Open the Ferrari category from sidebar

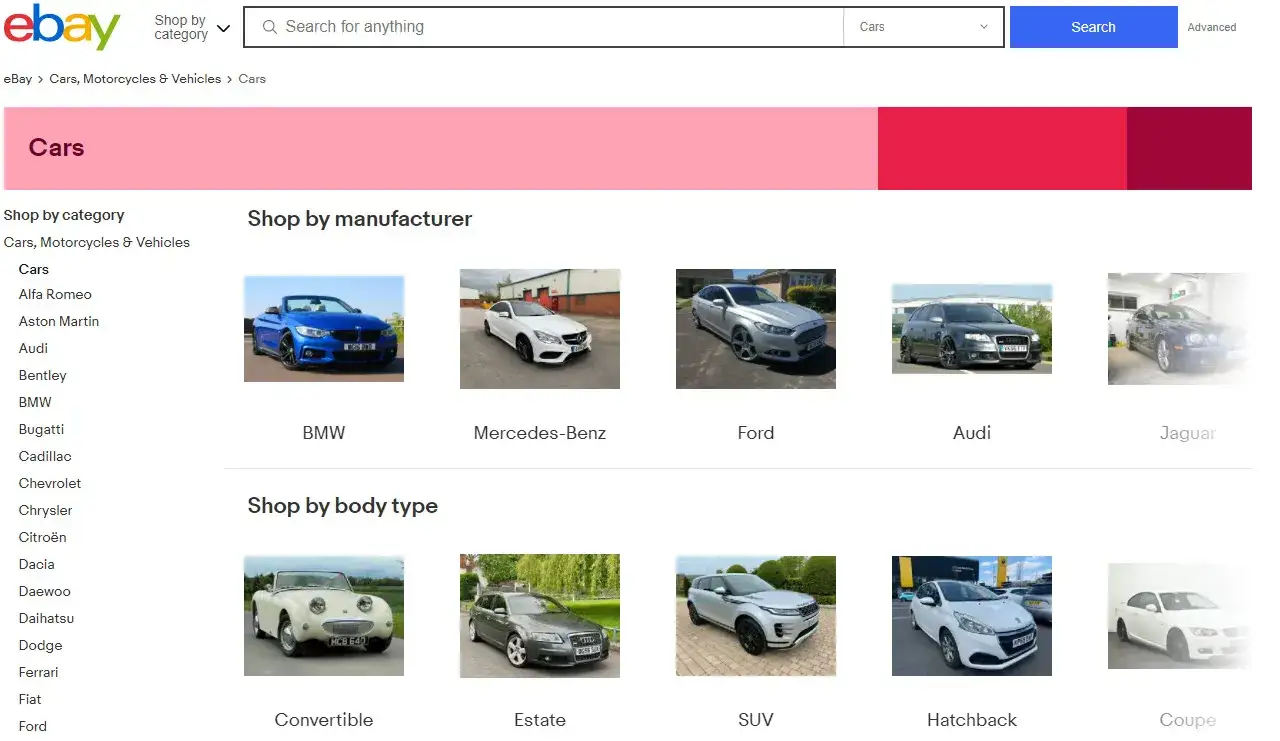coord(38,672)
